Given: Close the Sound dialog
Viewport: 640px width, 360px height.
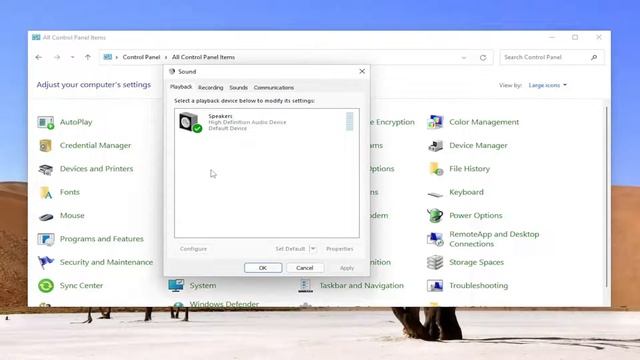Looking at the screenshot, I should pyautogui.click(x=362, y=71).
